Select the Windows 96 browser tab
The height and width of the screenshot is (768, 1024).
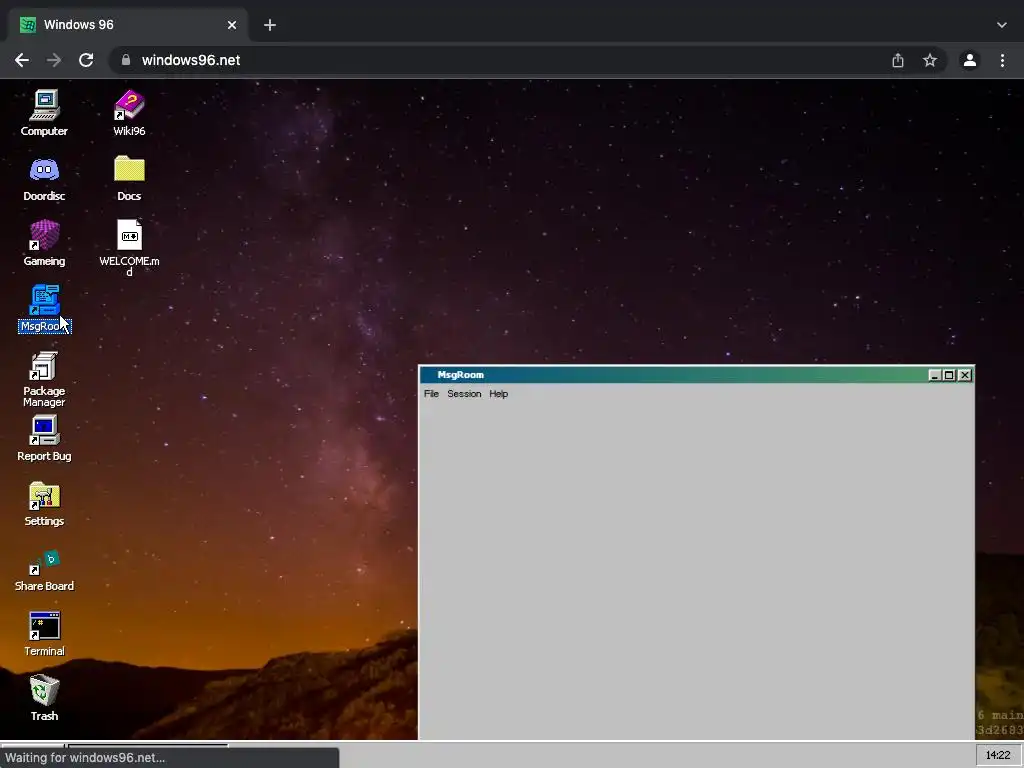(x=127, y=25)
